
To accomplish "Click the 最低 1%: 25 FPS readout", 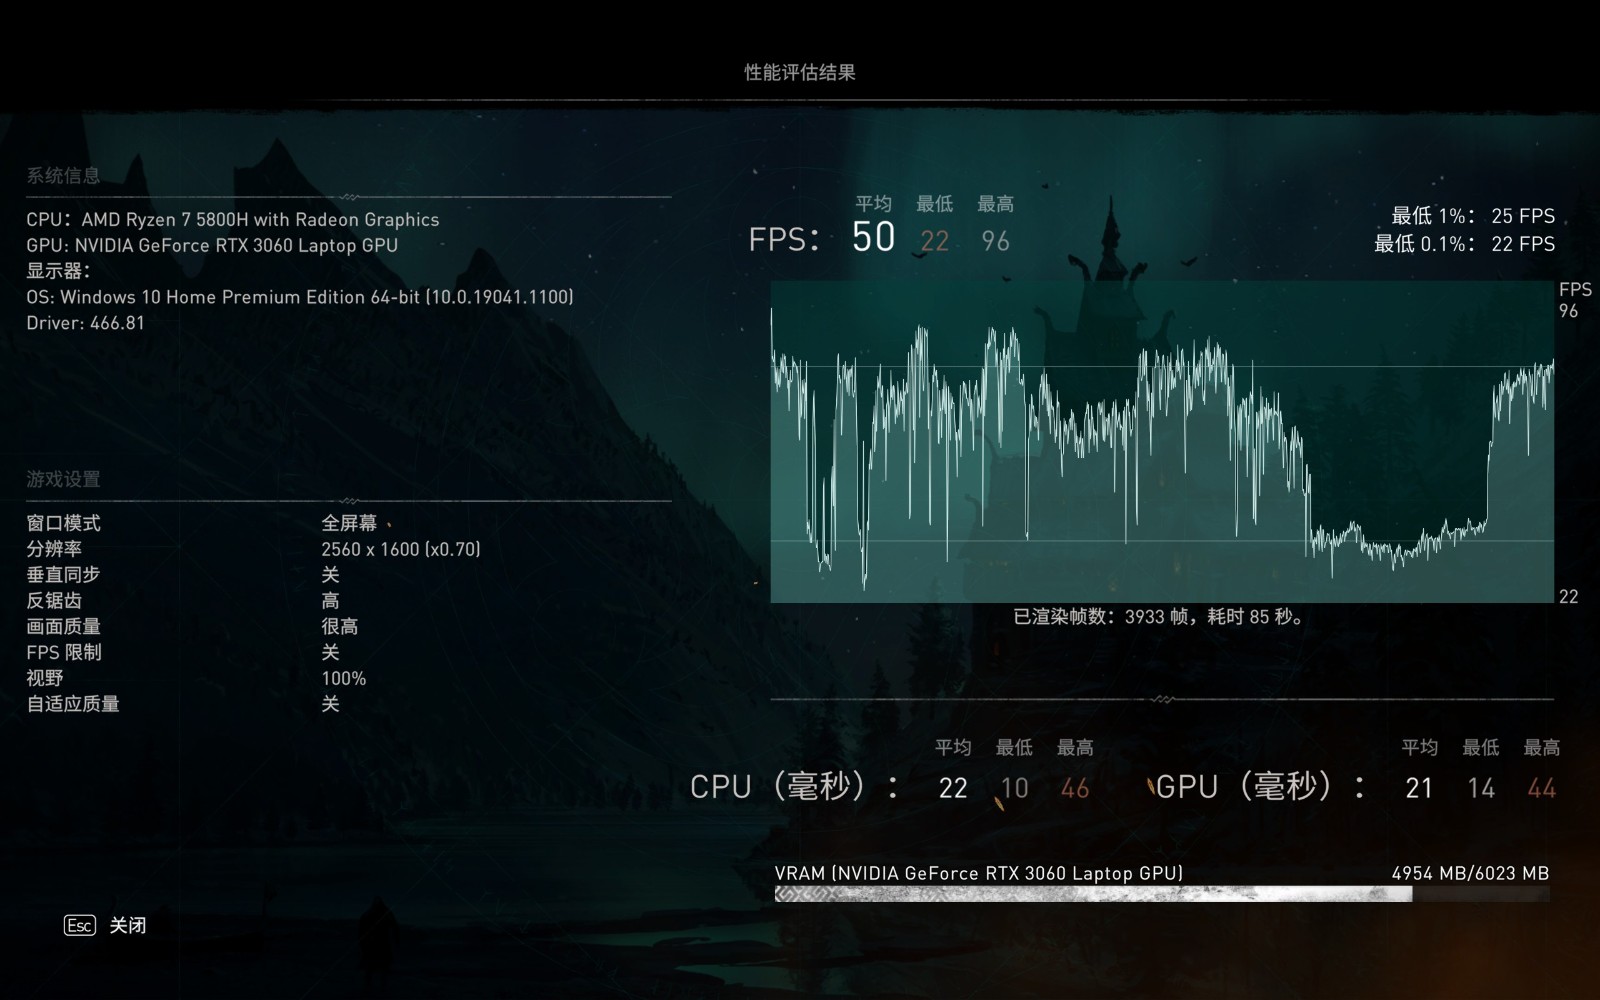I will pyautogui.click(x=1473, y=216).
